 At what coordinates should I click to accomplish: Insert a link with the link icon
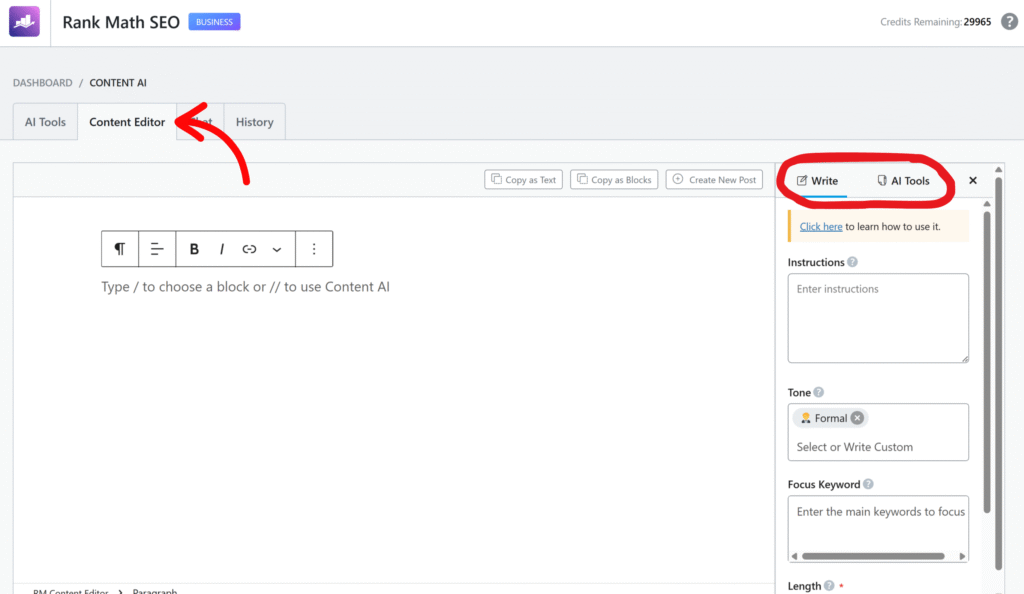249,249
